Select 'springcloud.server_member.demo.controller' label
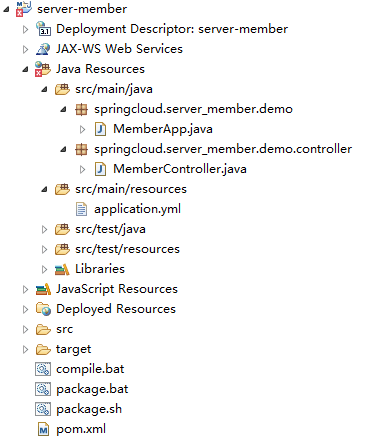383x441 pixels. (223, 149)
